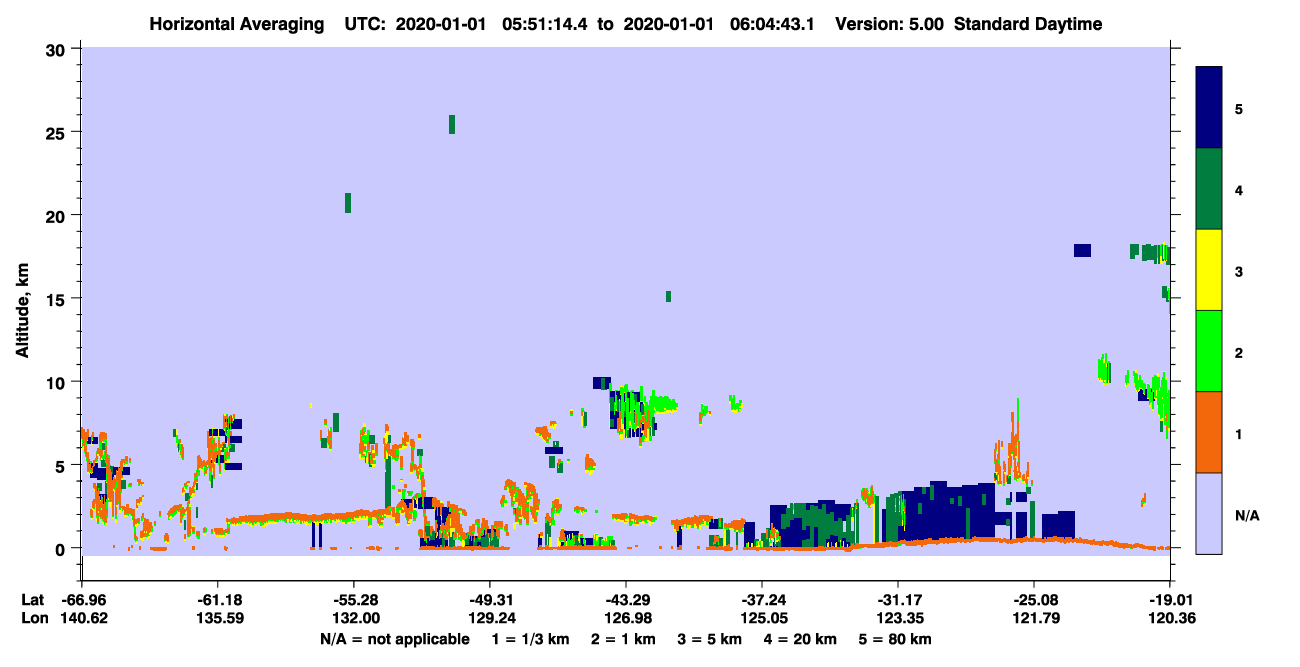Click the lavender N/A colorbar segment
Screen dimensions: 1300x667
click(1209, 513)
